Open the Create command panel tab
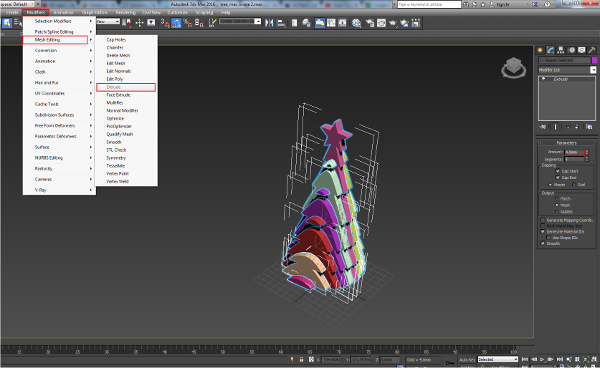 click(540, 50)
